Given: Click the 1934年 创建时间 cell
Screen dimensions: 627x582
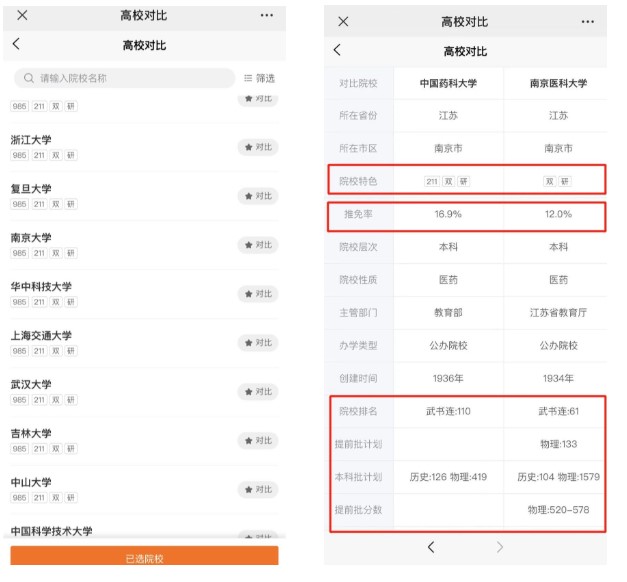Looking at the screenshot, I should click(x=558, y=378).
